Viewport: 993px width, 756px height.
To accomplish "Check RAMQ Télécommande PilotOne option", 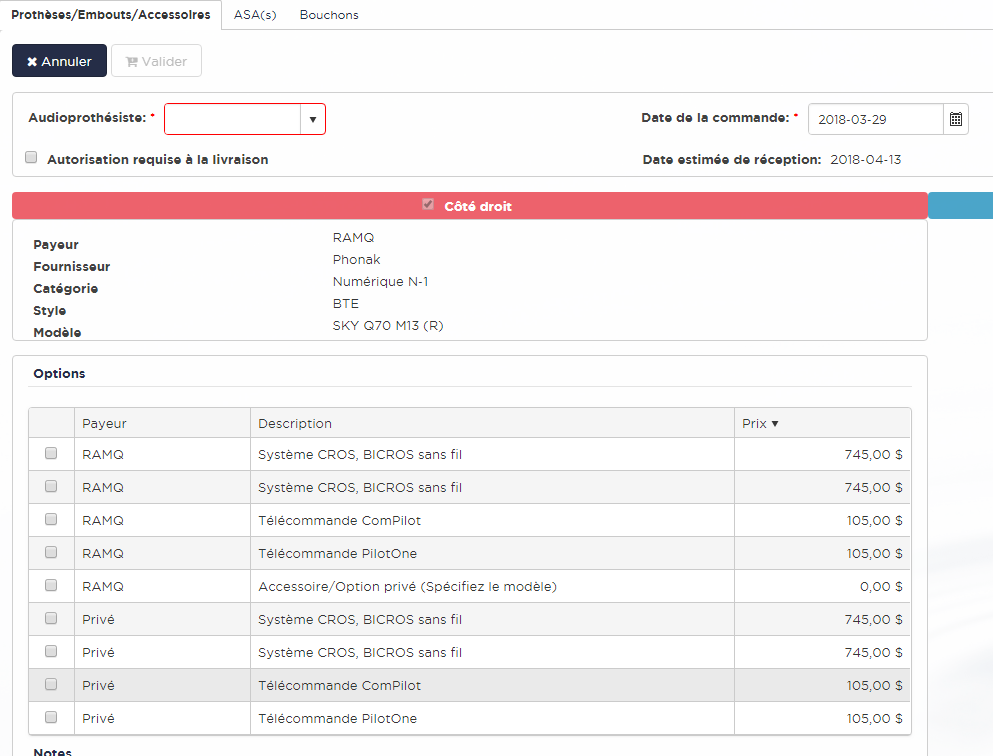I will point(51,553).
